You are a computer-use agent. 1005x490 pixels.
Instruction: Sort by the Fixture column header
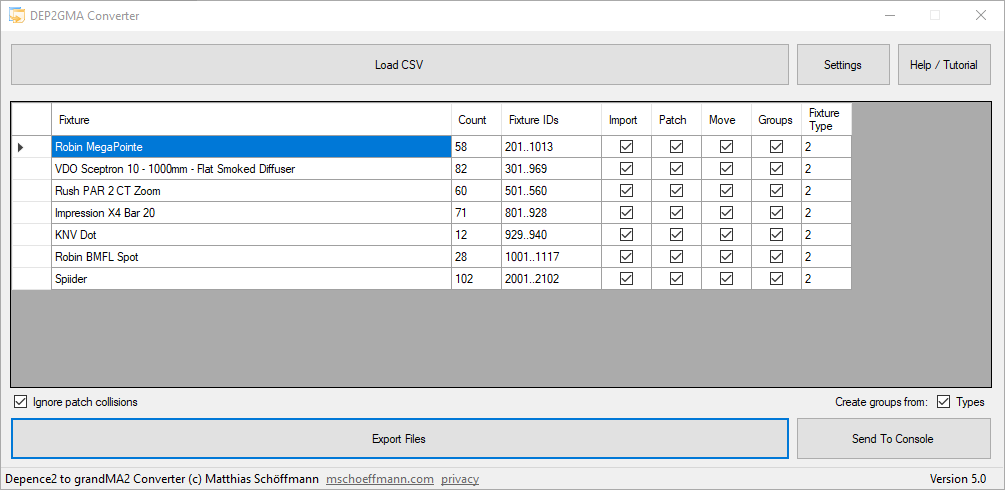point(250,120)
